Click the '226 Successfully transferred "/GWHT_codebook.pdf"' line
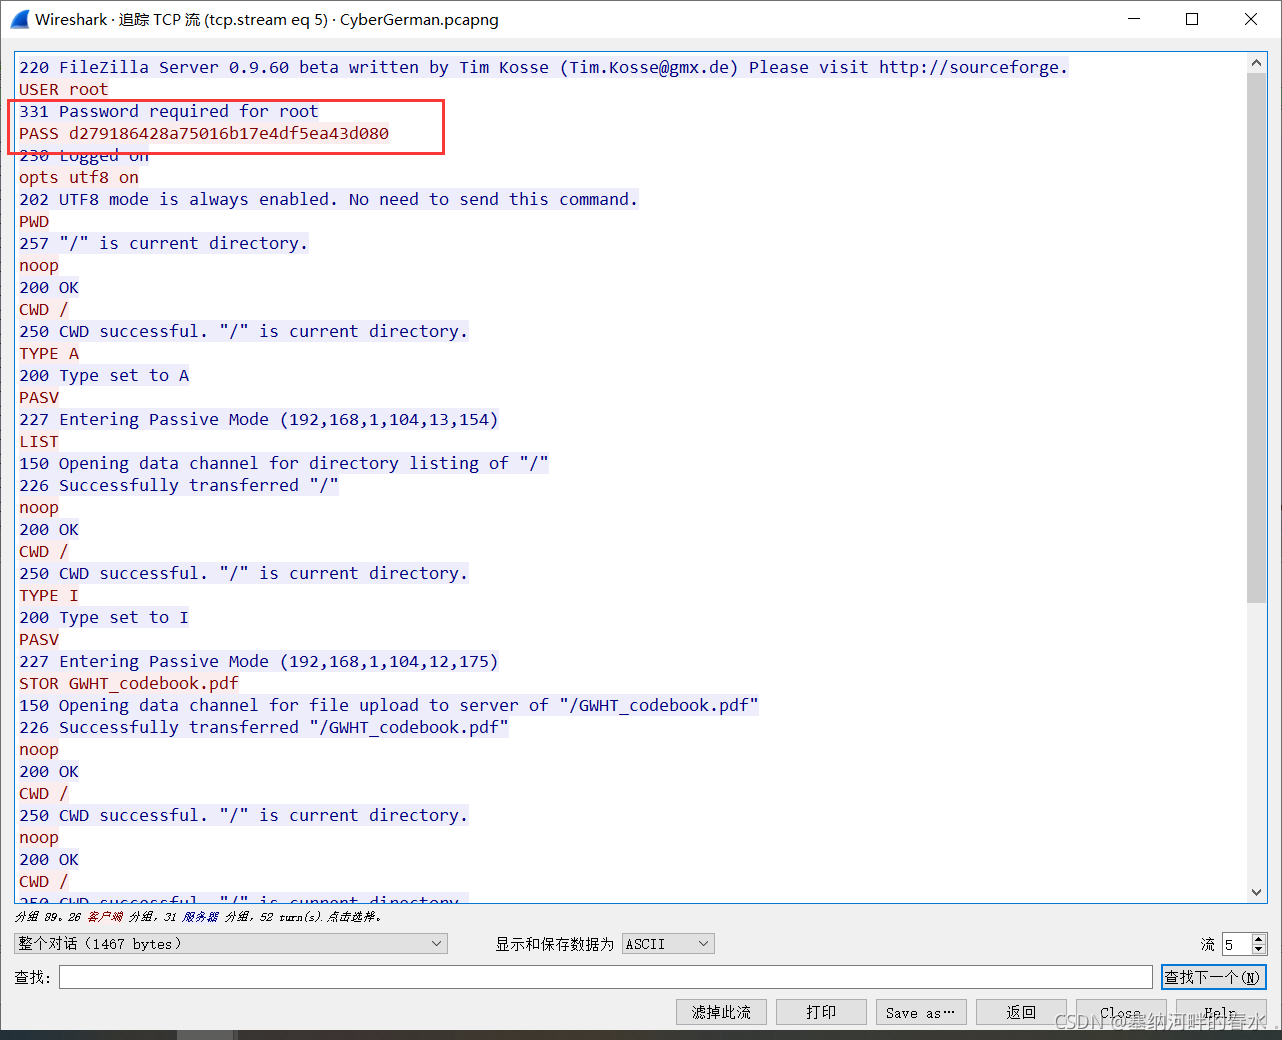This screenshot has height=1040, width=1282. [x=264, y=727]
